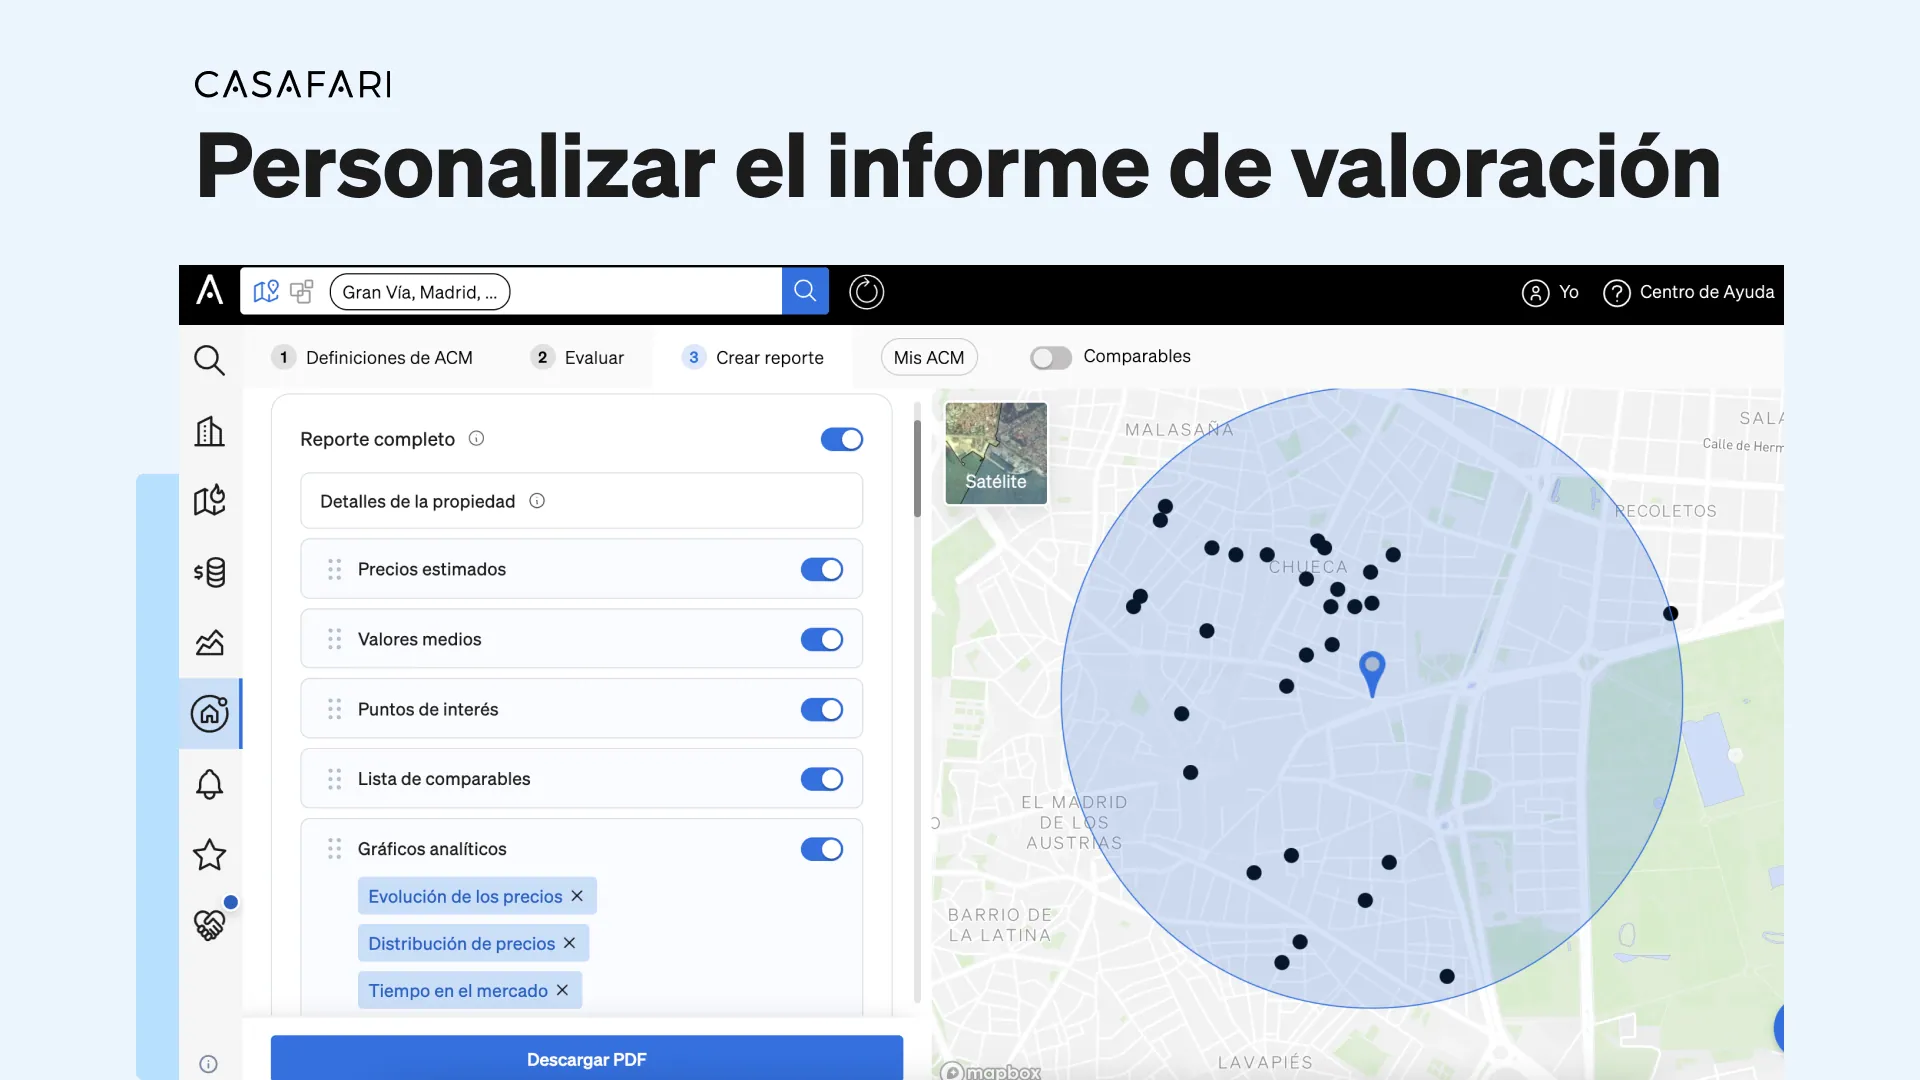Click the Detalles de la propiedad row
The height and width of the screenshot is (1080, 1920).
(581, 500)
